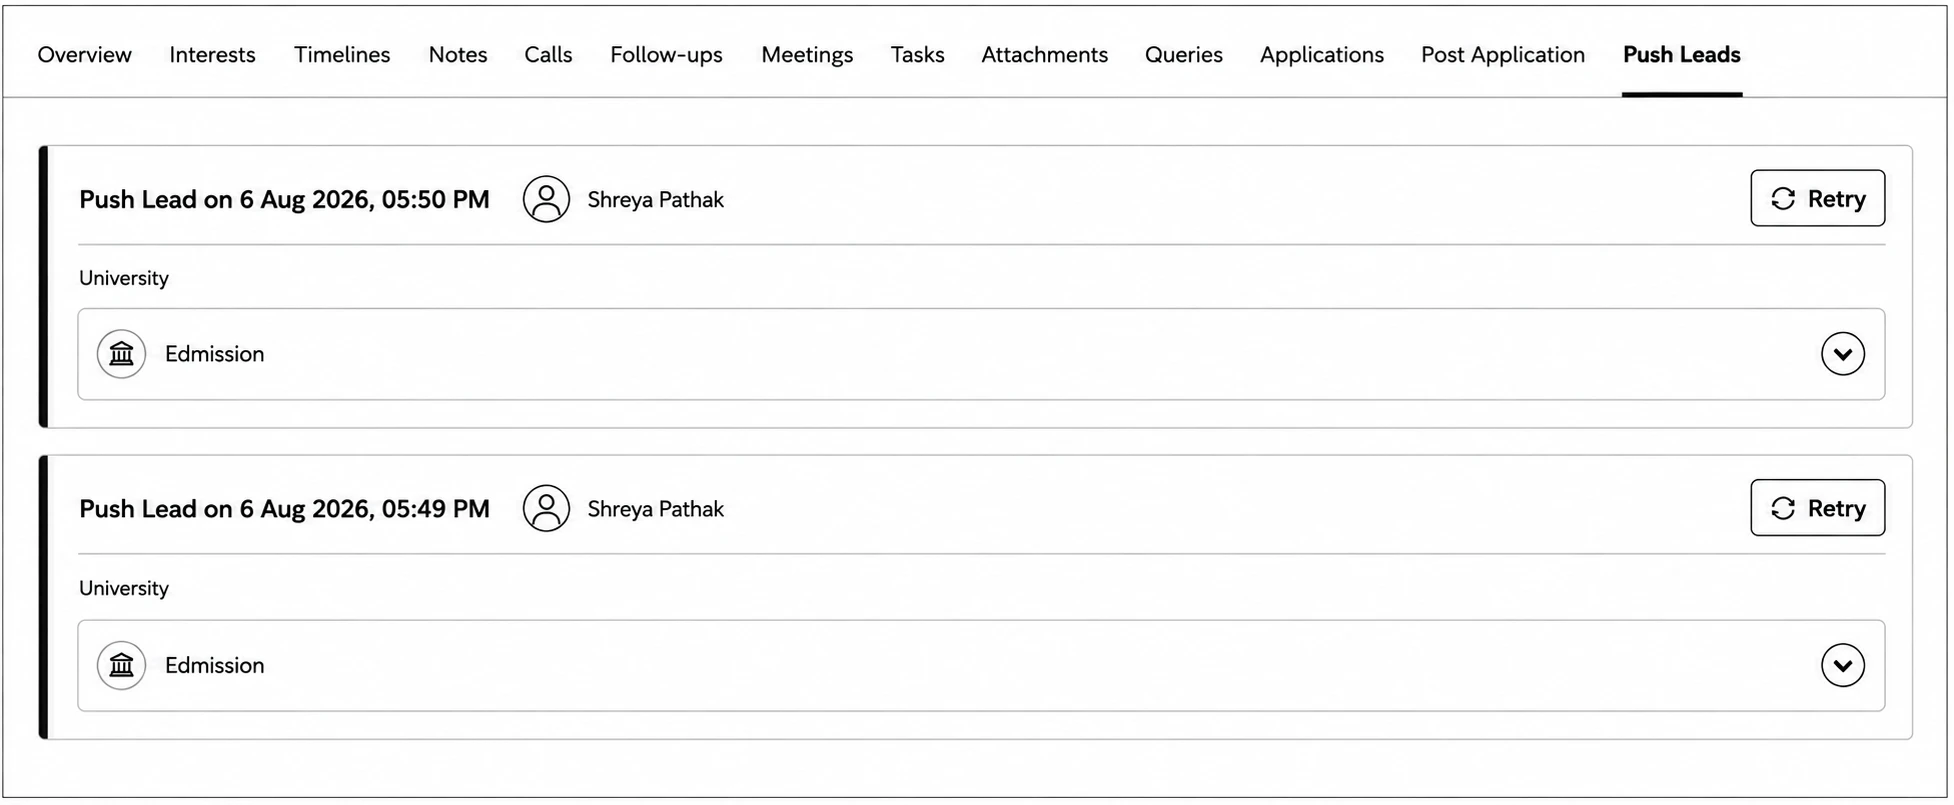Open the Timelines tab
The width and height of the screenshot is (1954, 805).
[342, 55]
